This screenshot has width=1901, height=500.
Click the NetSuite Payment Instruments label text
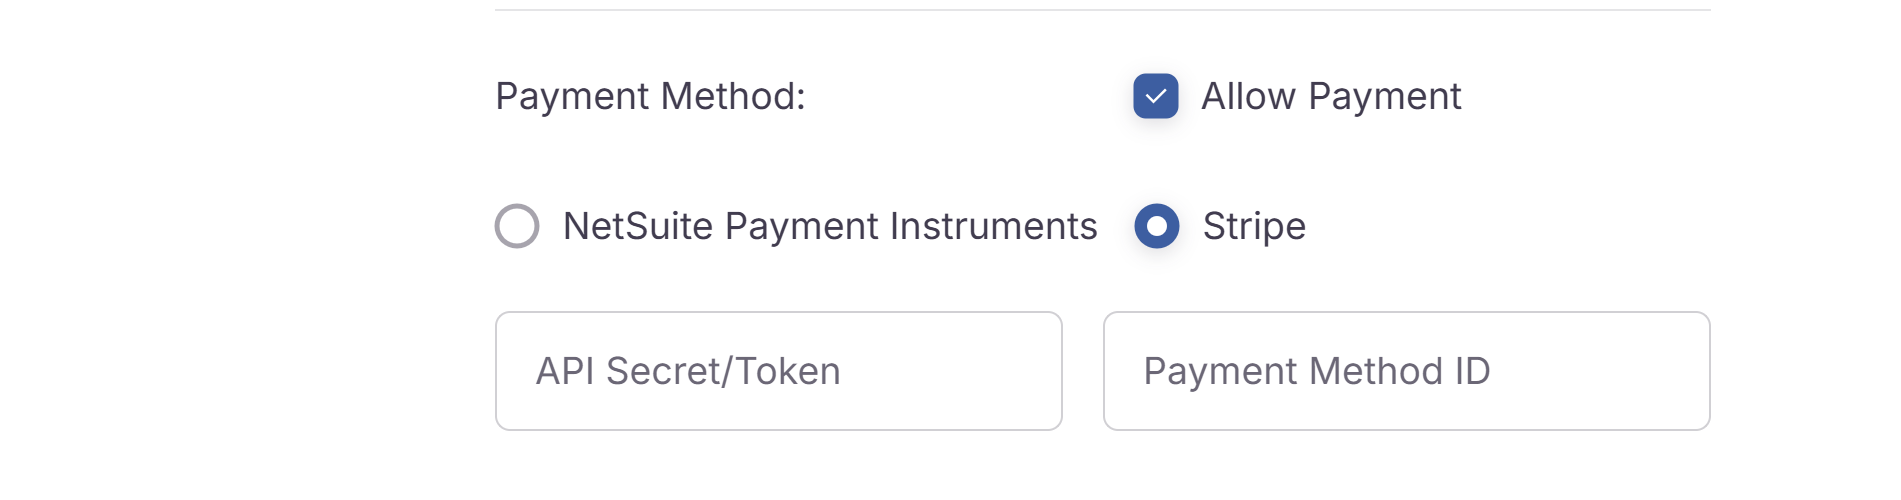click(830, 226)
